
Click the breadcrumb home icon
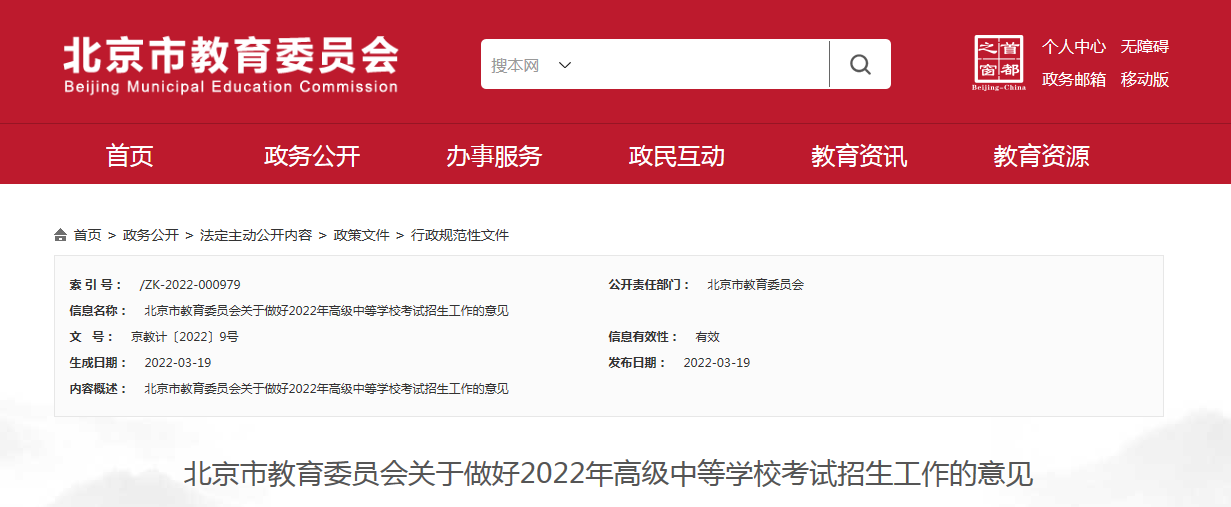[x=61, y=235]
